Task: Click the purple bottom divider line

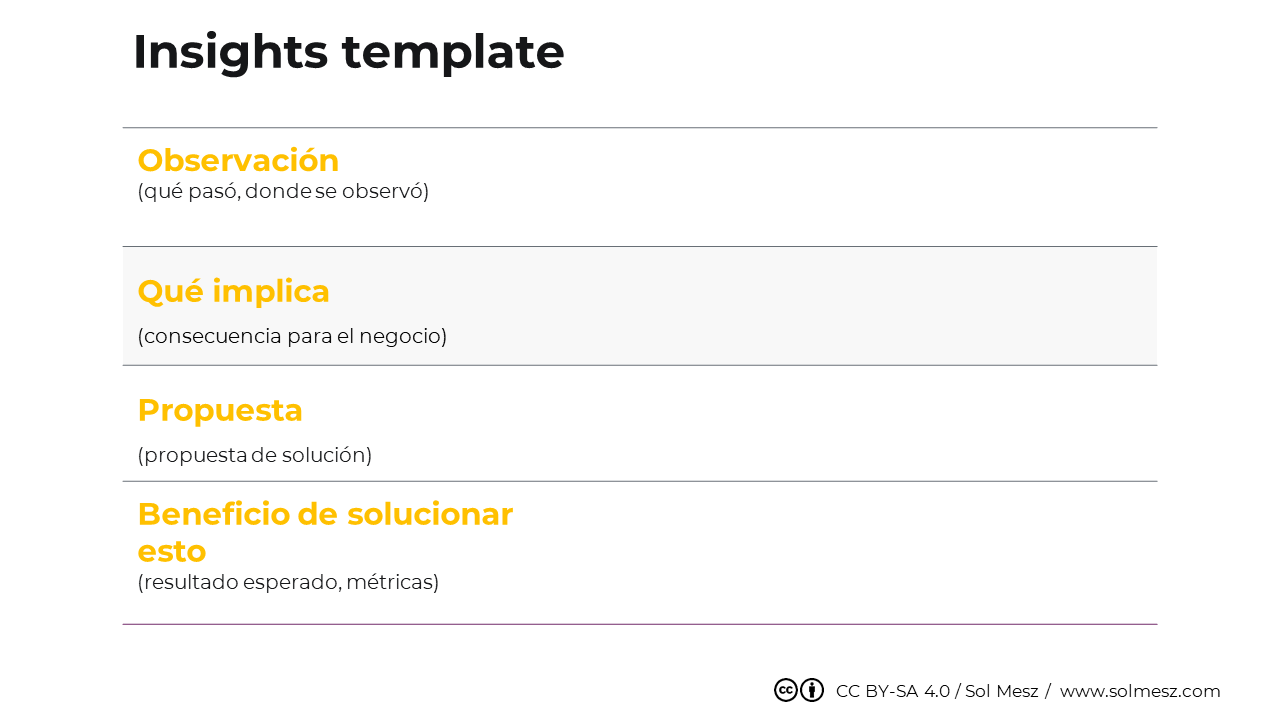Action: coord(640,624)
